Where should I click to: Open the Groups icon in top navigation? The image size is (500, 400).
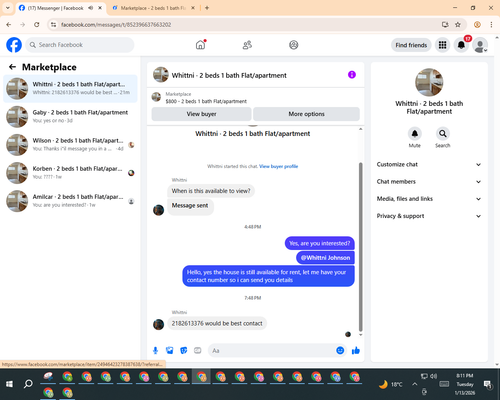point(294,45)
